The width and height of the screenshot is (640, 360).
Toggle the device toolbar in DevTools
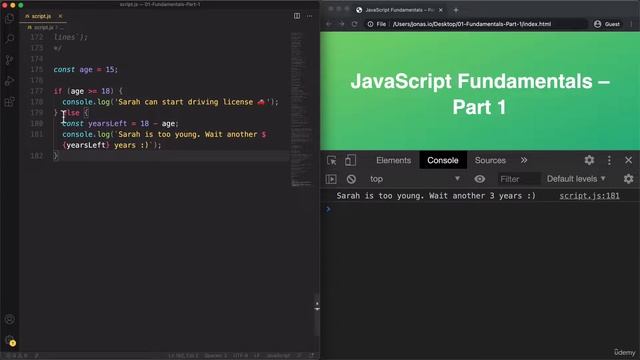click(x=350, y=160)
